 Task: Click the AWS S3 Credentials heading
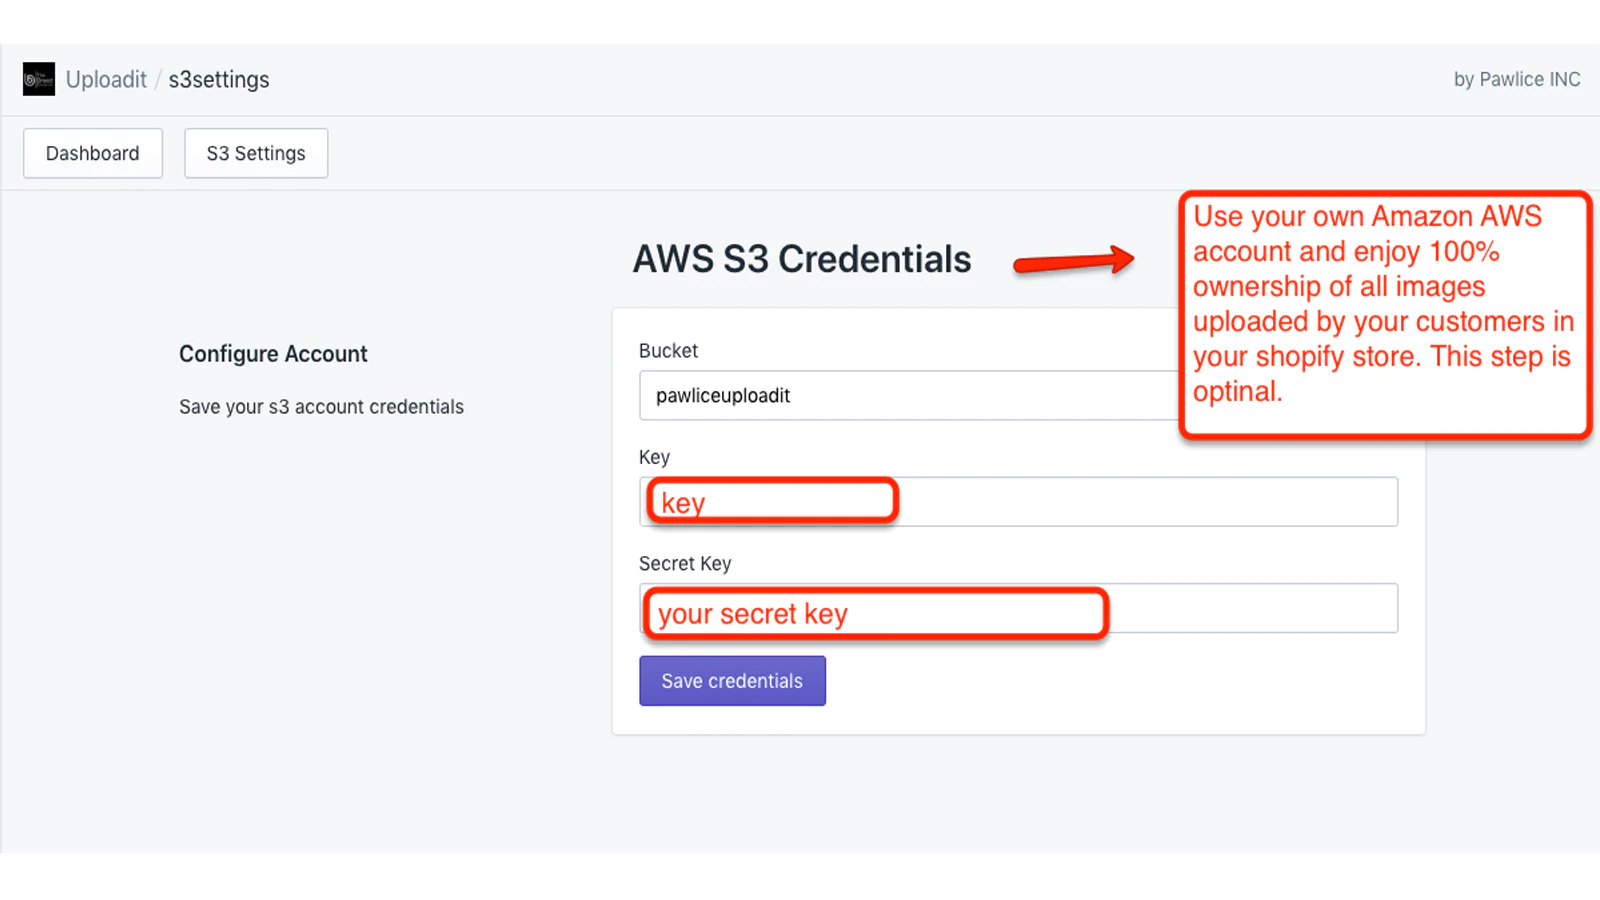click(801, 259)
